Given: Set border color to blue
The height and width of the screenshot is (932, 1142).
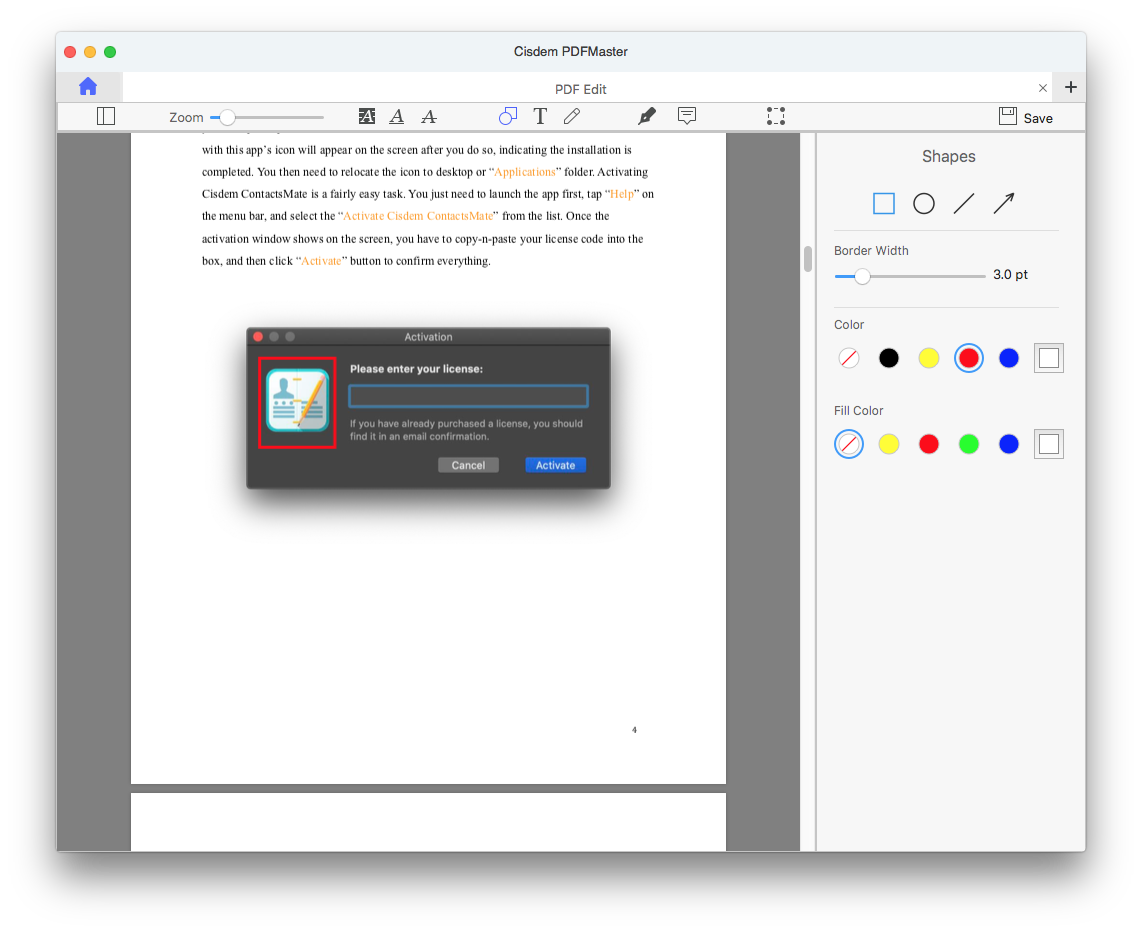Looking at the screenshot, I should tap(1009, 358).
